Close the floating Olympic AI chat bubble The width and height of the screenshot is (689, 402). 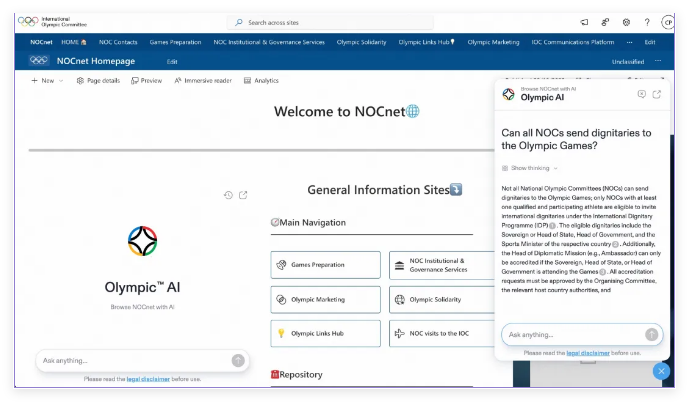660,371
